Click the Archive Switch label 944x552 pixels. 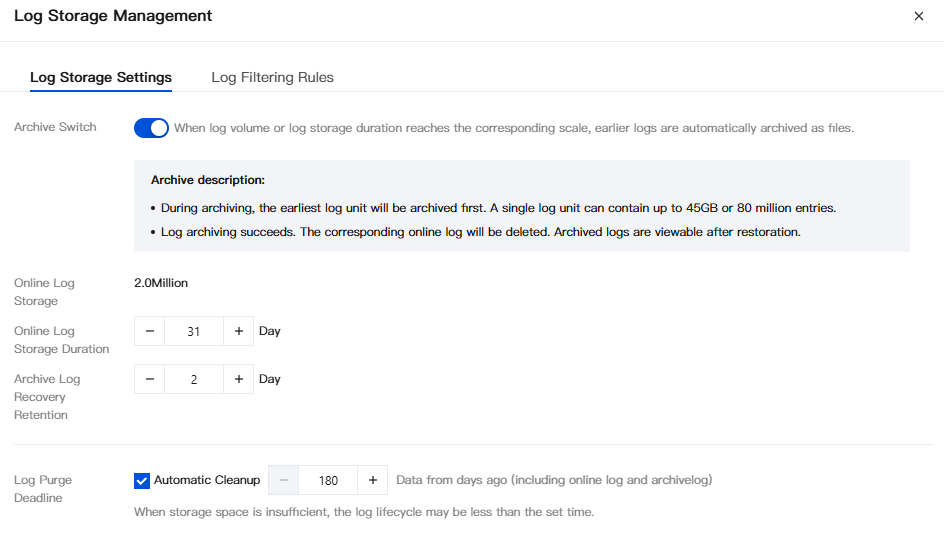[x=55, y=127]
